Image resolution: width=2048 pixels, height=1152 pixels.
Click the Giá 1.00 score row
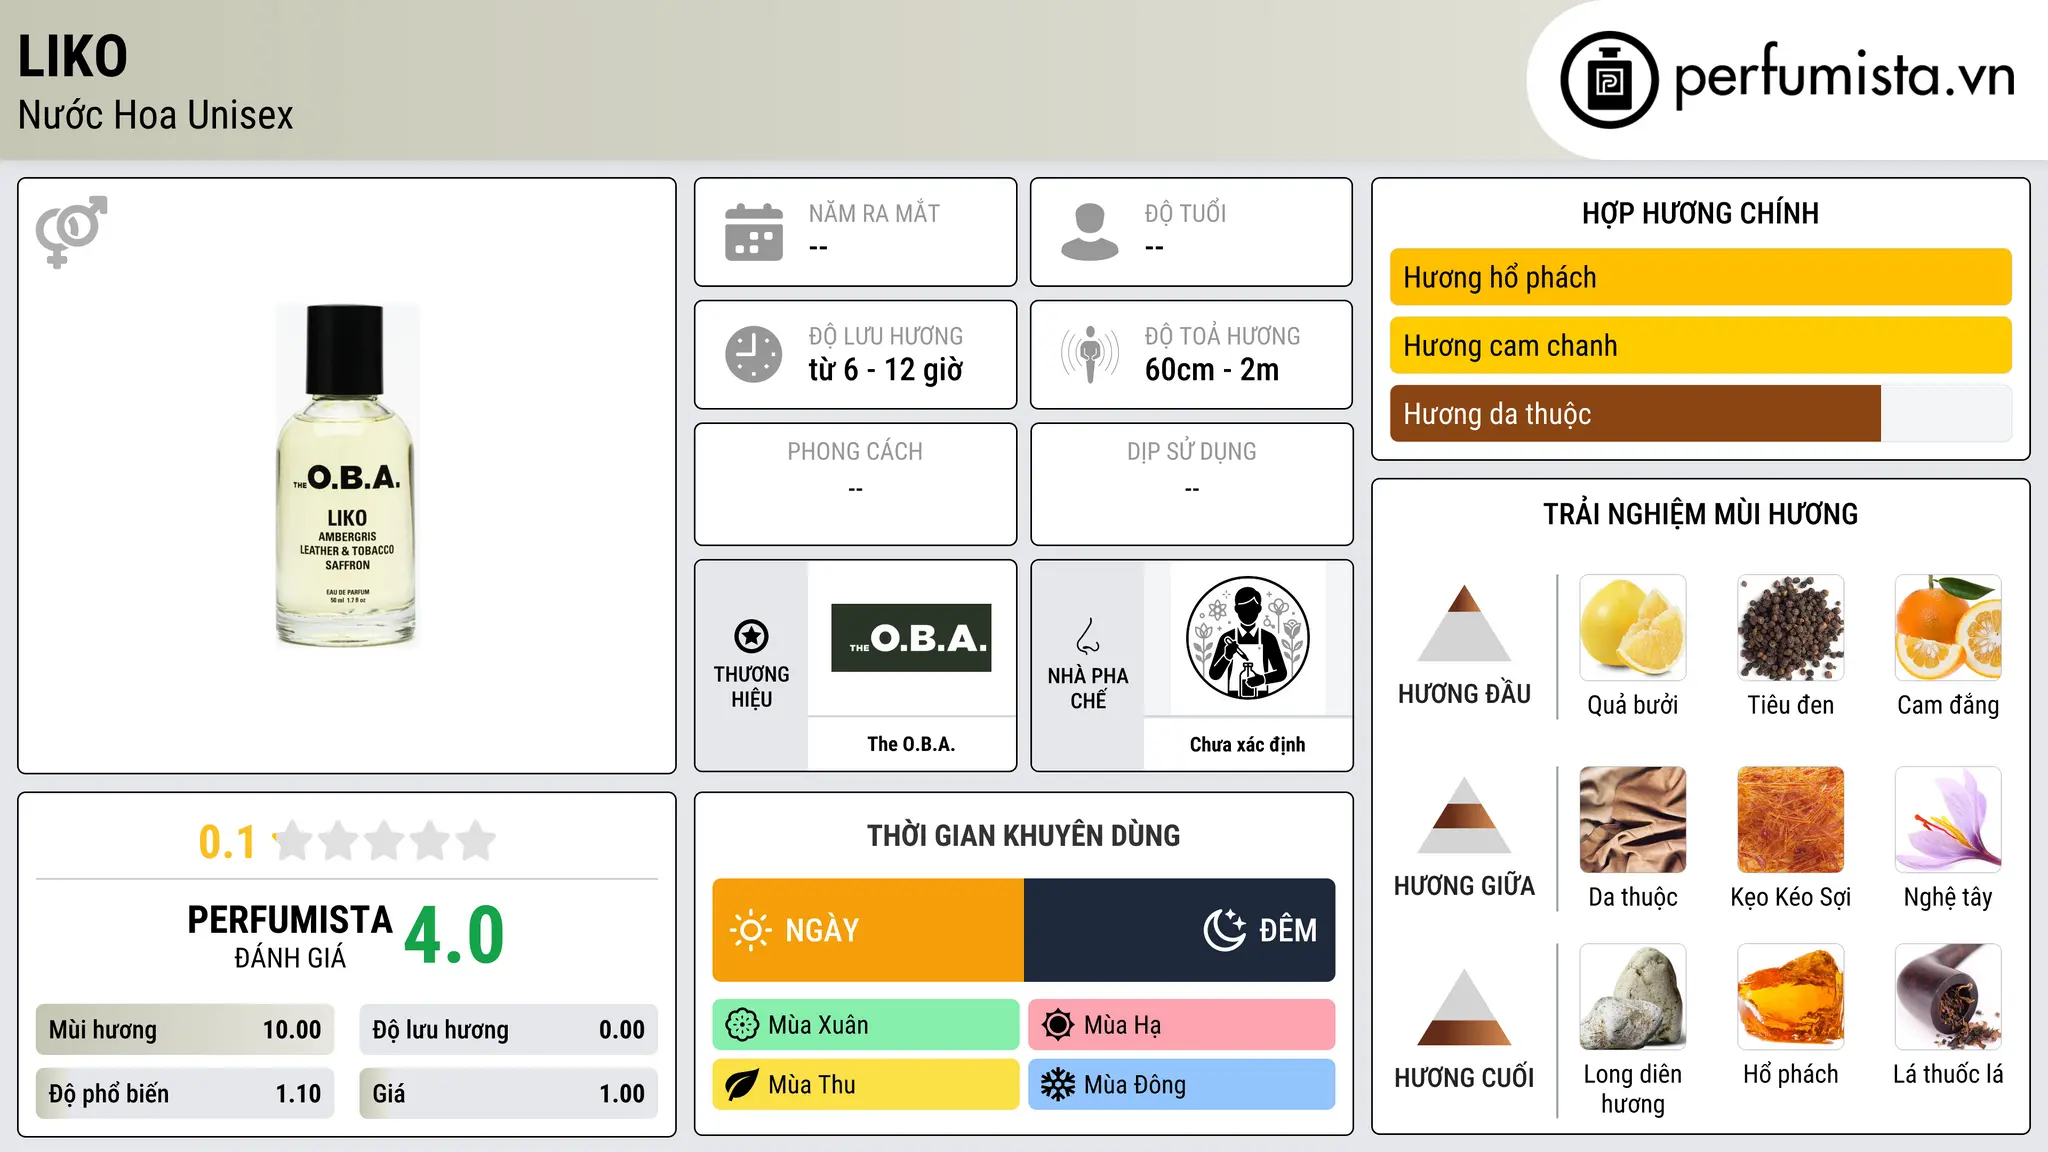[x=508, y=1094]
